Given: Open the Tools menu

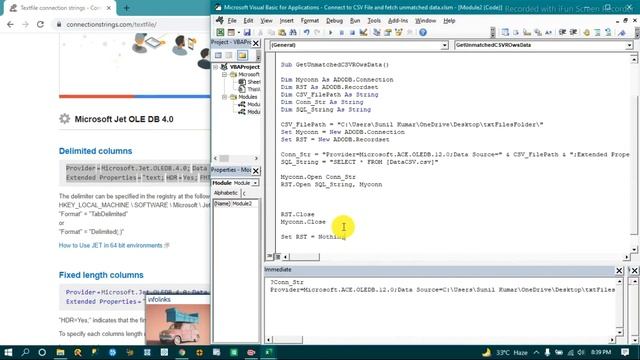Looking at the screenshot, I should click(374, 20).
